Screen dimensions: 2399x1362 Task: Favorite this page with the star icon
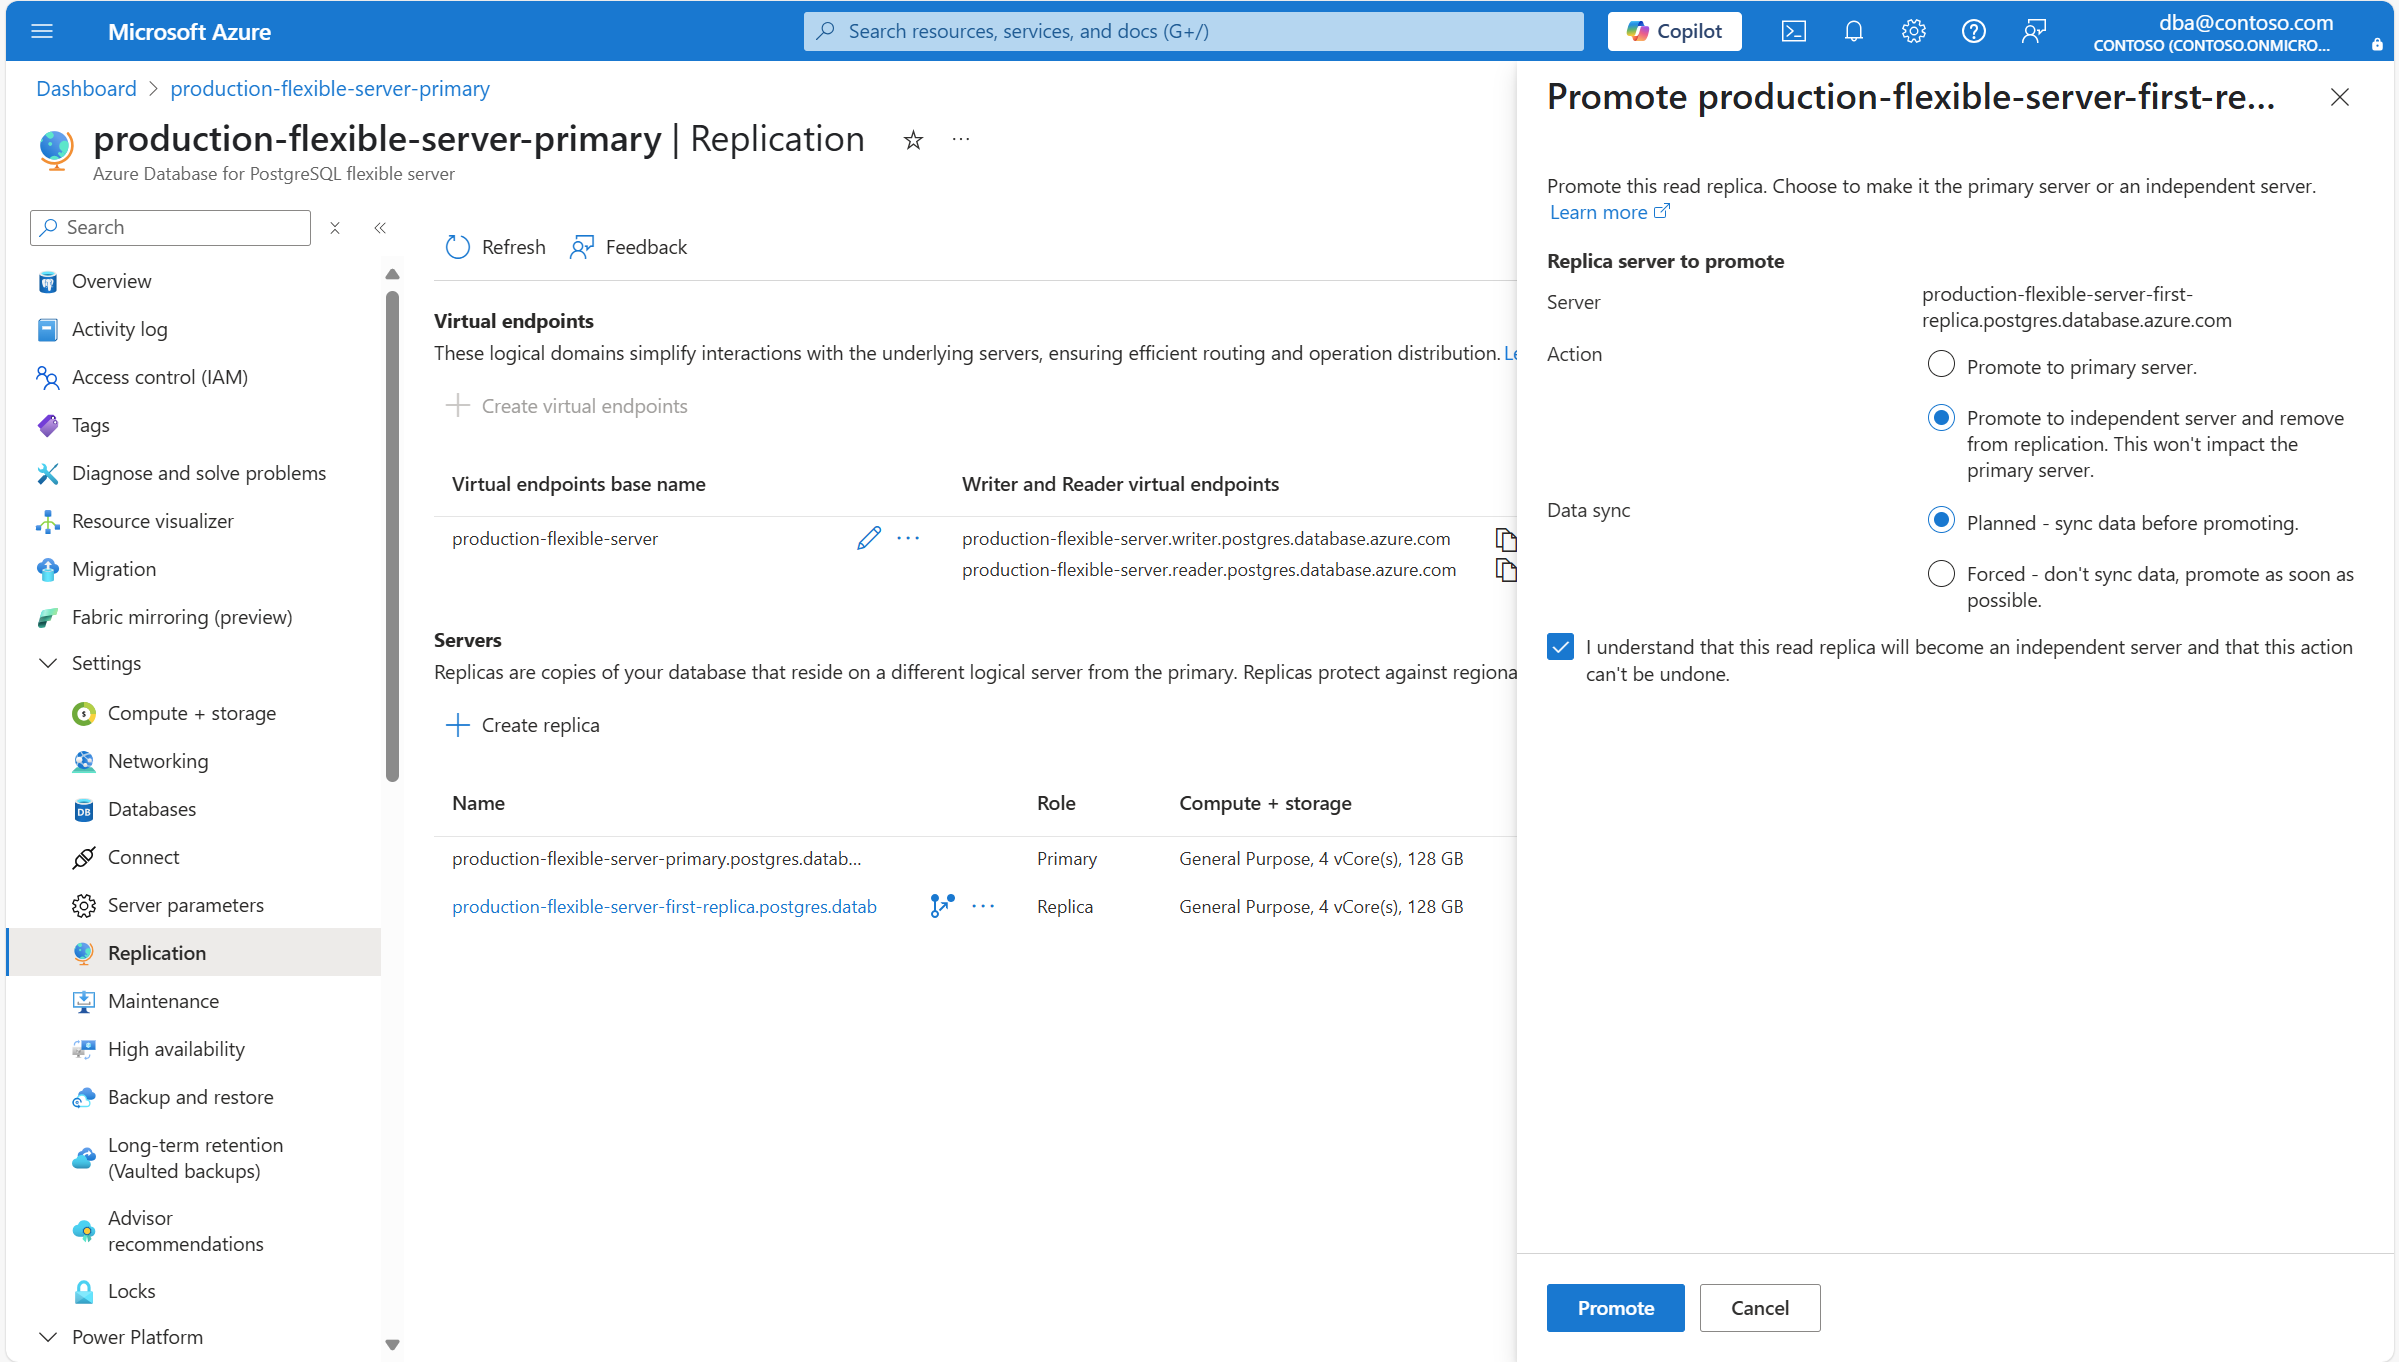pyautogui.click(x=912, y=140)
